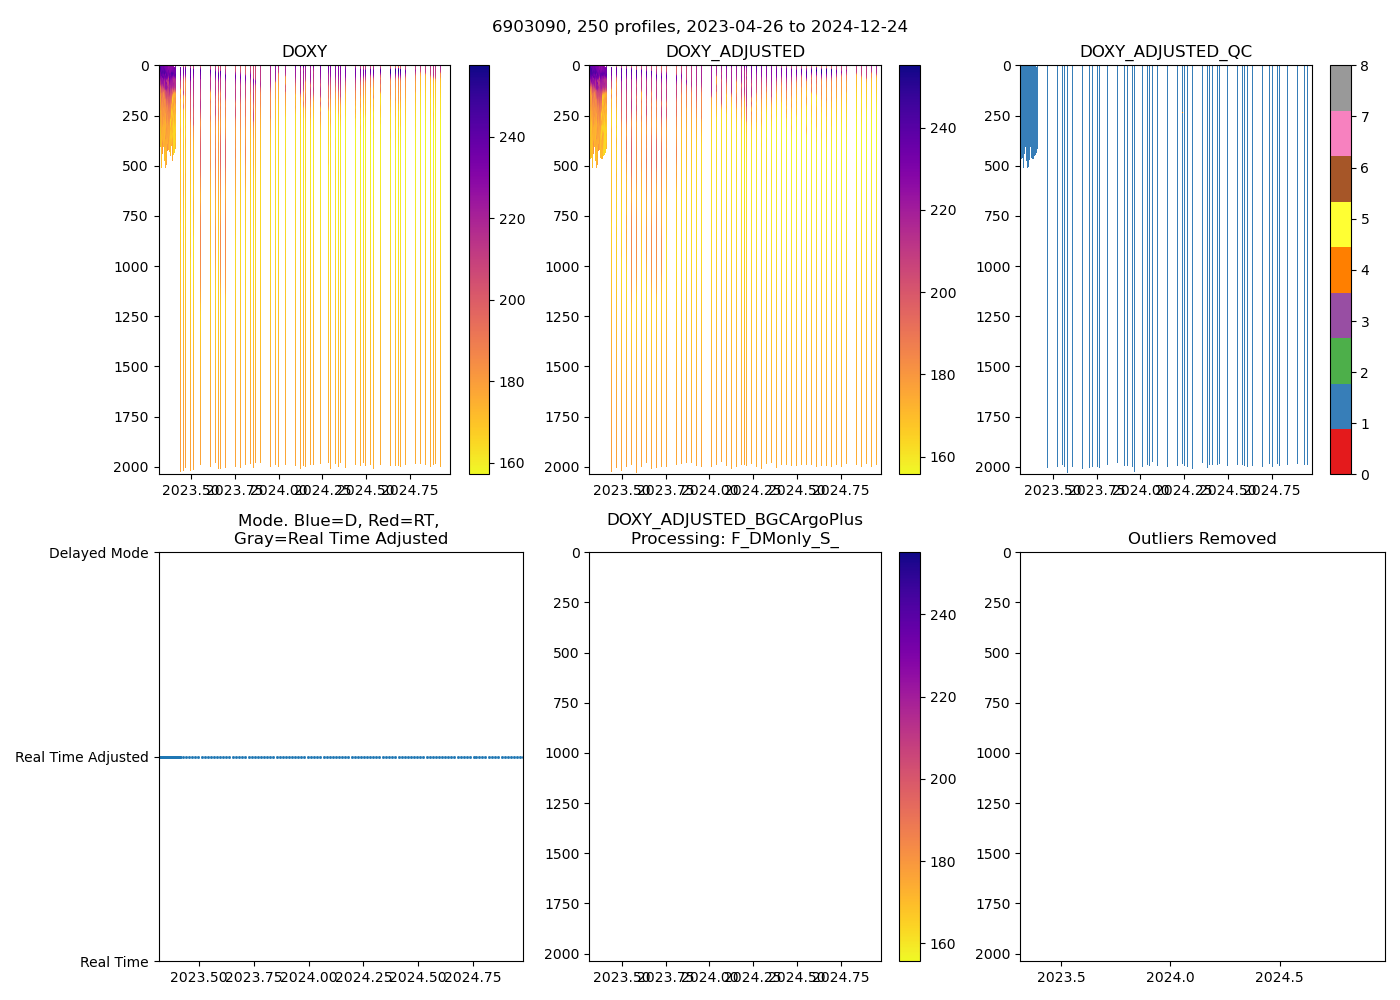Pick the orange QC colorbar segment
The image size is (1400, 1000).
pyautogui.click(x=1340, y=270)
